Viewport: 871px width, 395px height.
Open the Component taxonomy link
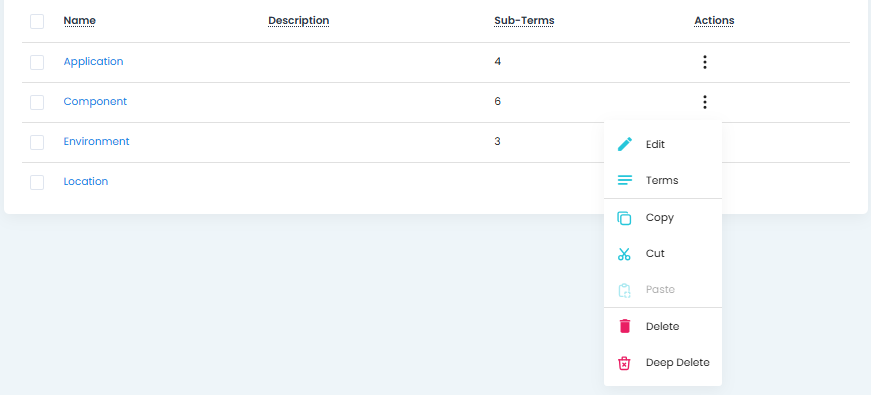(x=95, y=102)
